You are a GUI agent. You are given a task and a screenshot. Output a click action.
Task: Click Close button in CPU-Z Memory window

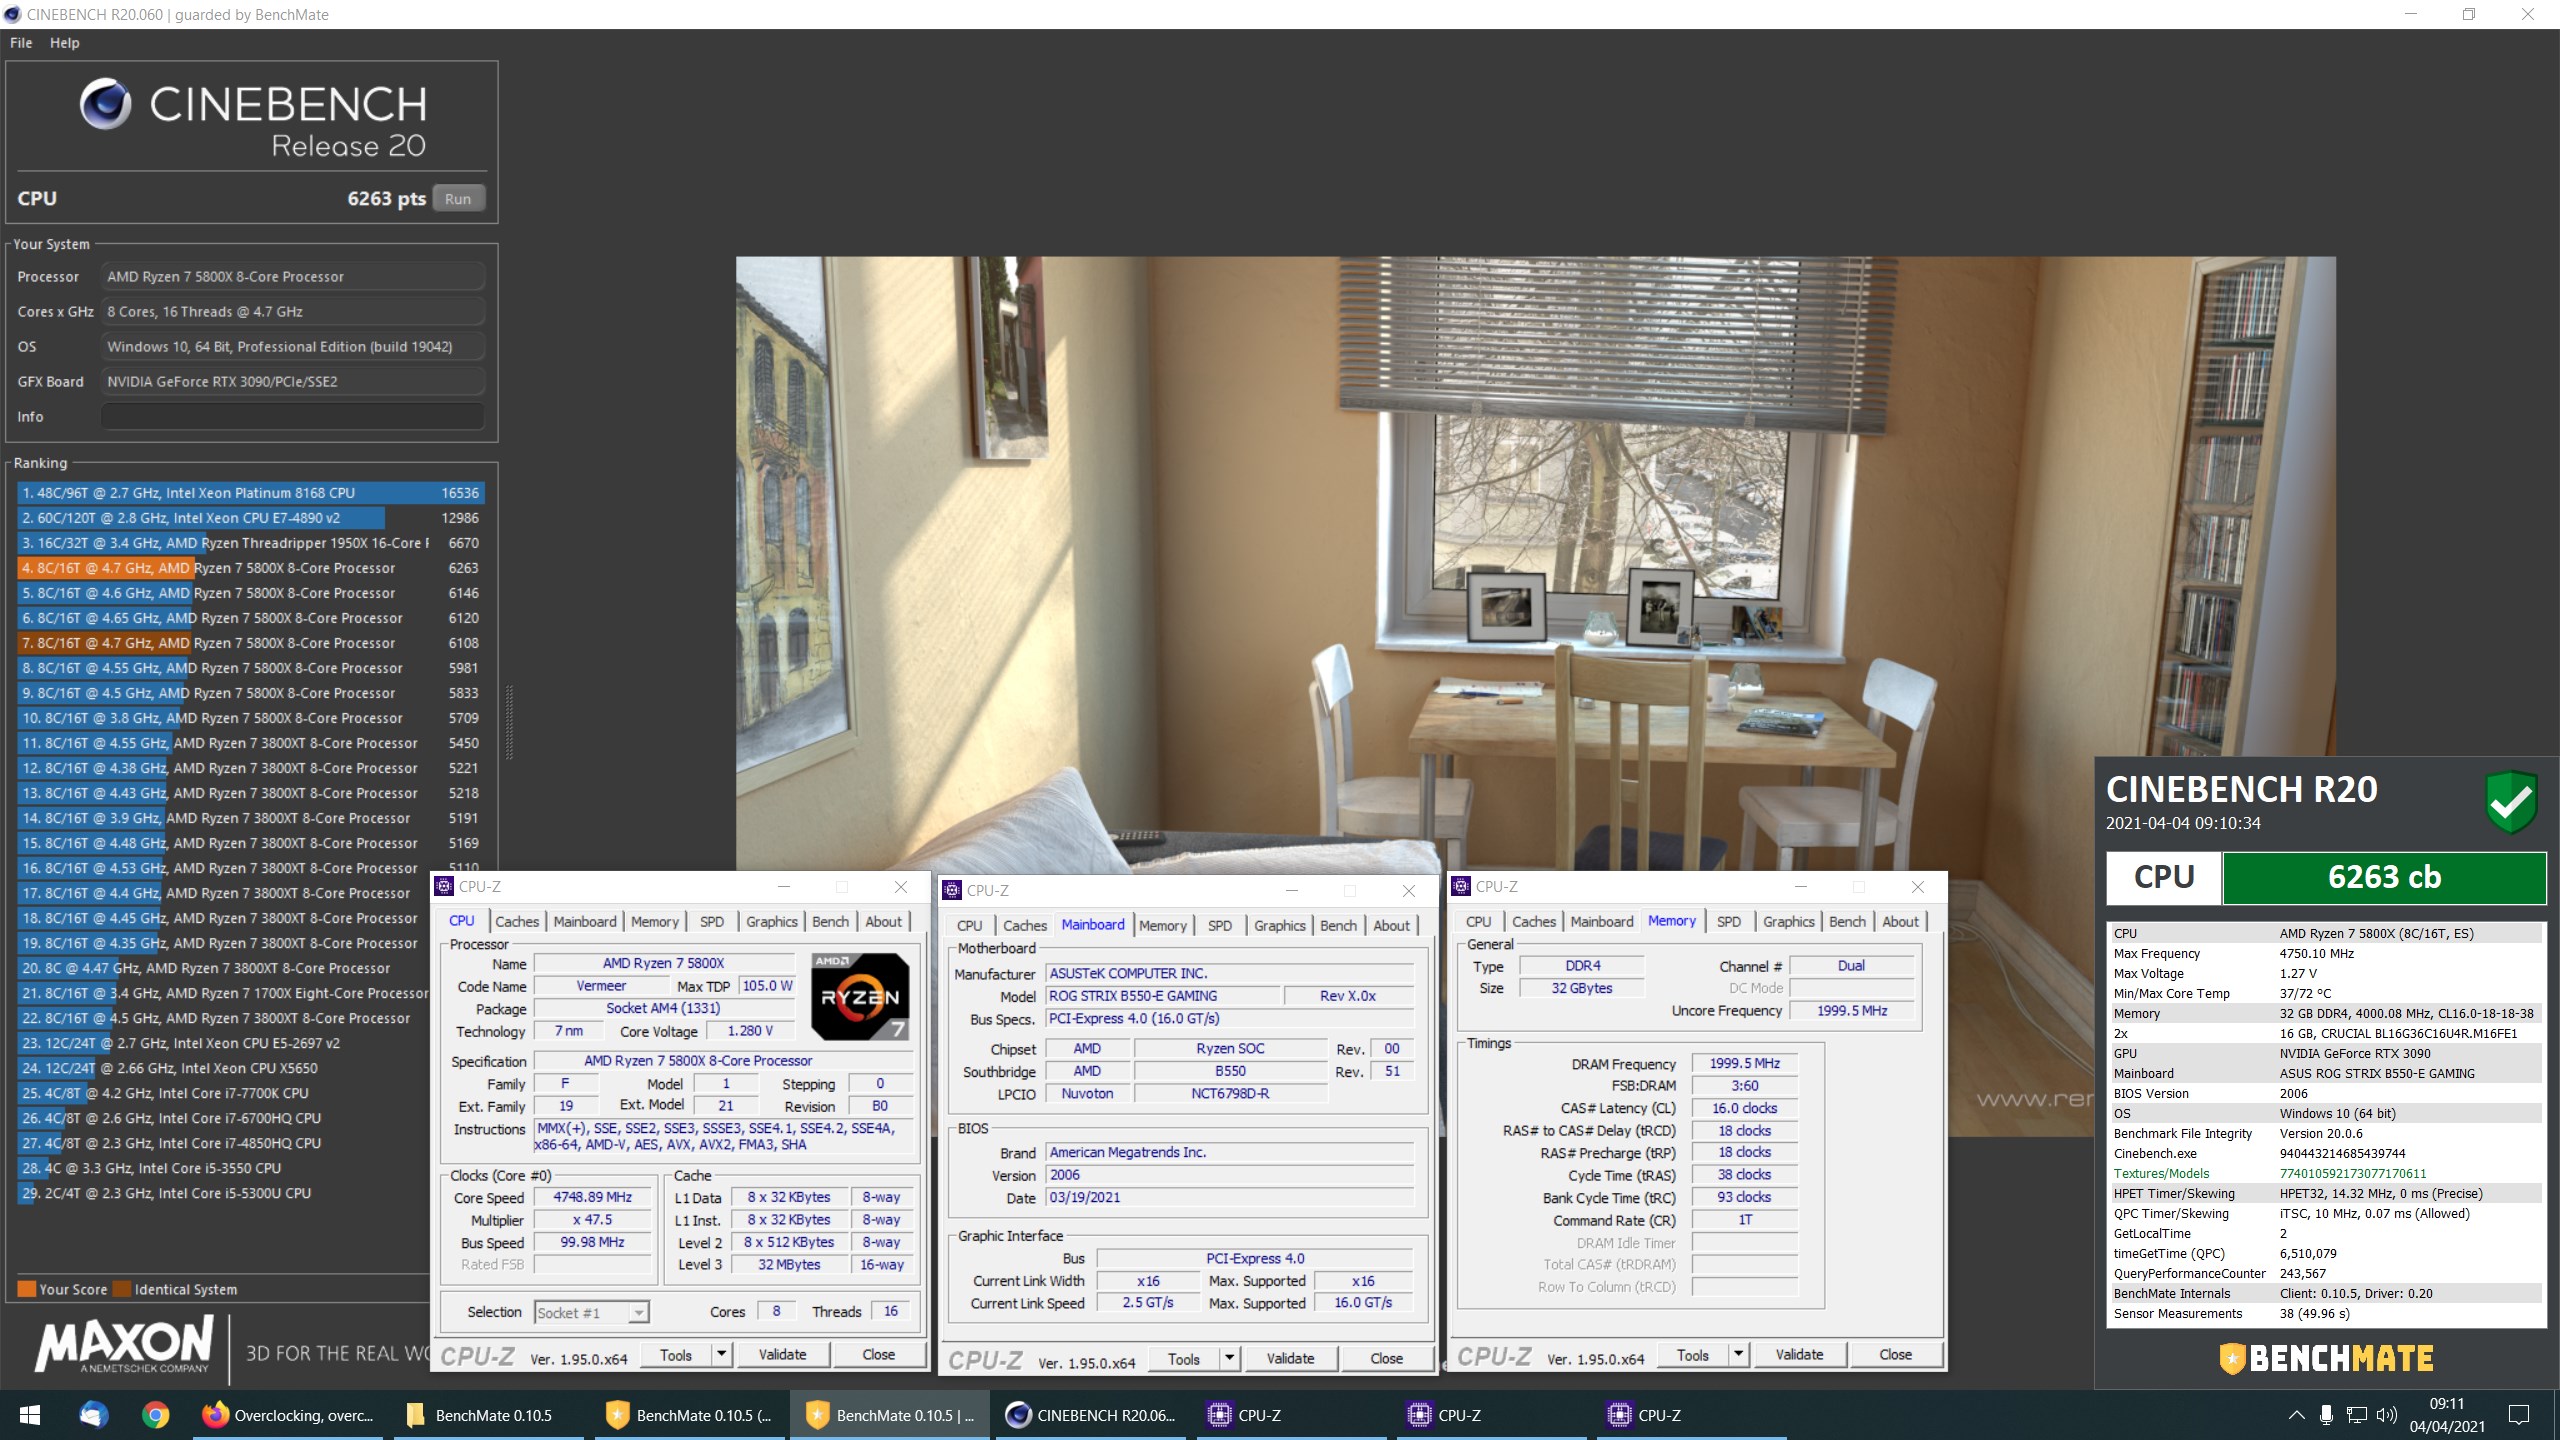click(x=1895, y=1354)
